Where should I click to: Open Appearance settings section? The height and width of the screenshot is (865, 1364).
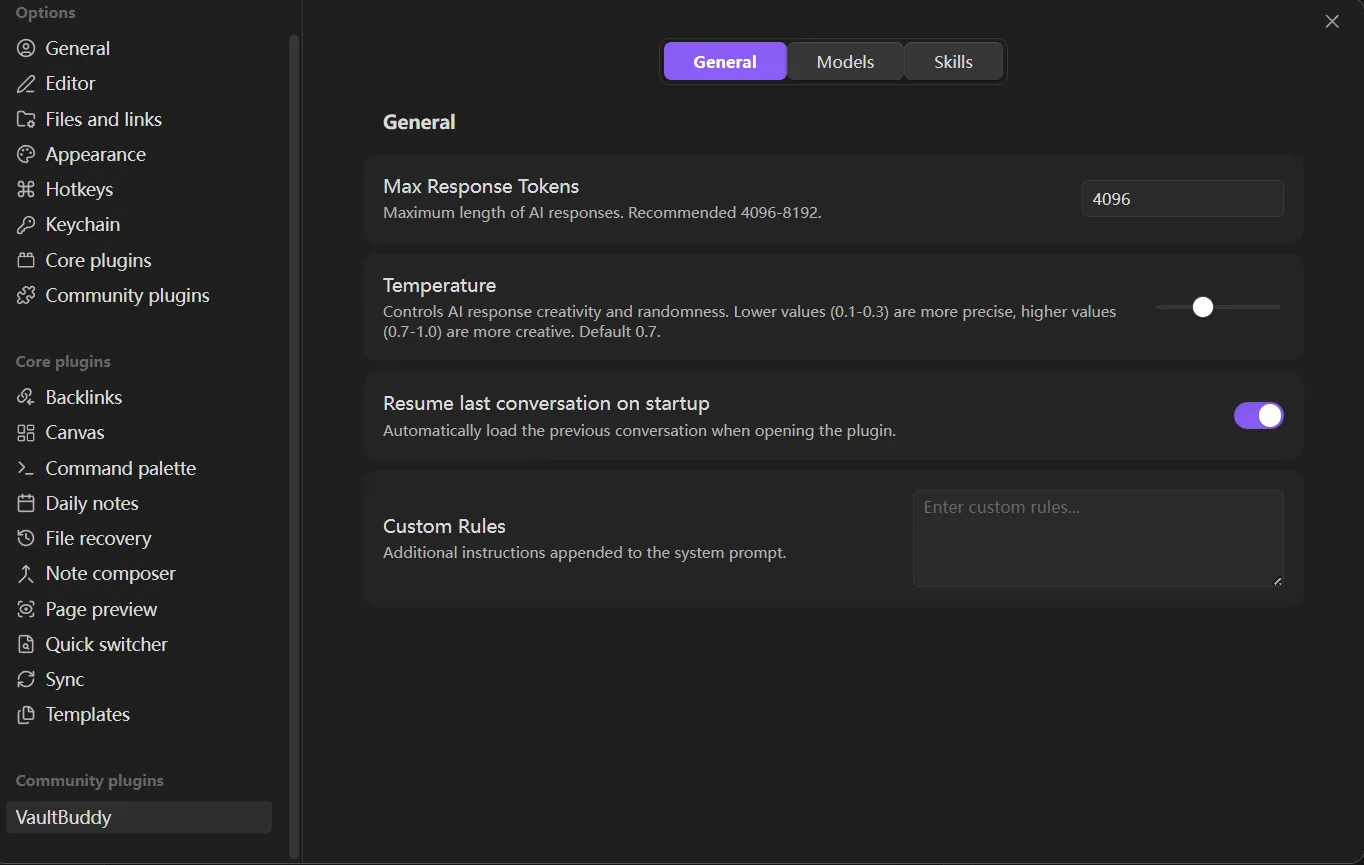(x=138, y=154)
